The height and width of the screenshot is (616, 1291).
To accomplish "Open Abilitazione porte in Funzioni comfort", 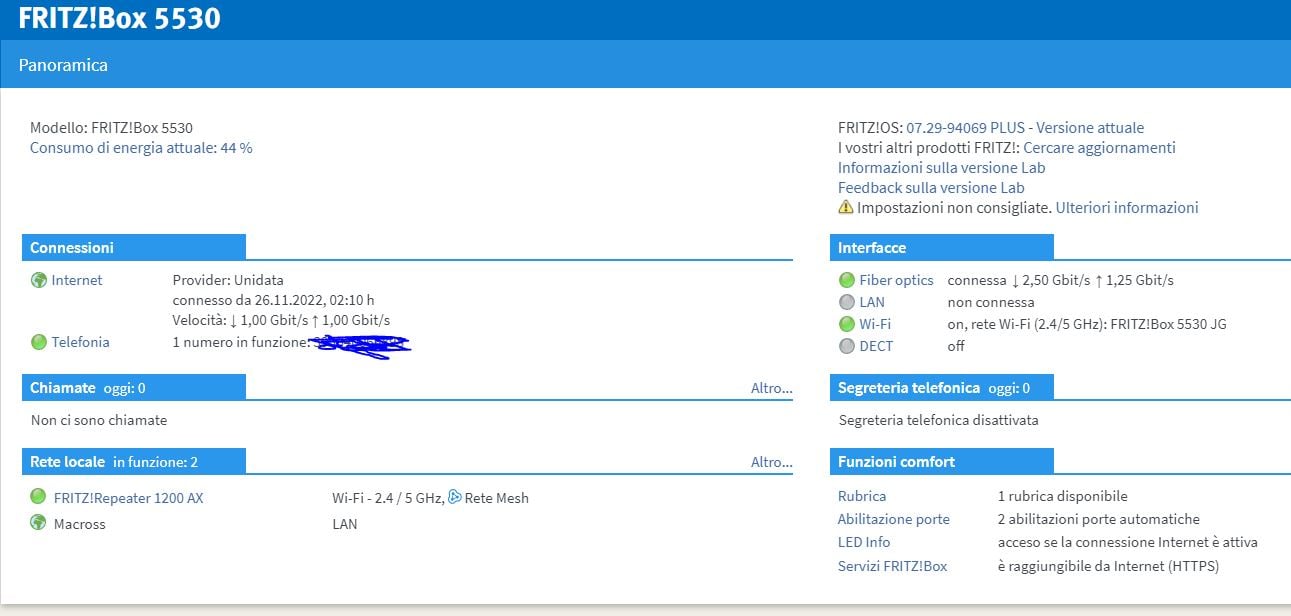I will [x=893, y=519].
